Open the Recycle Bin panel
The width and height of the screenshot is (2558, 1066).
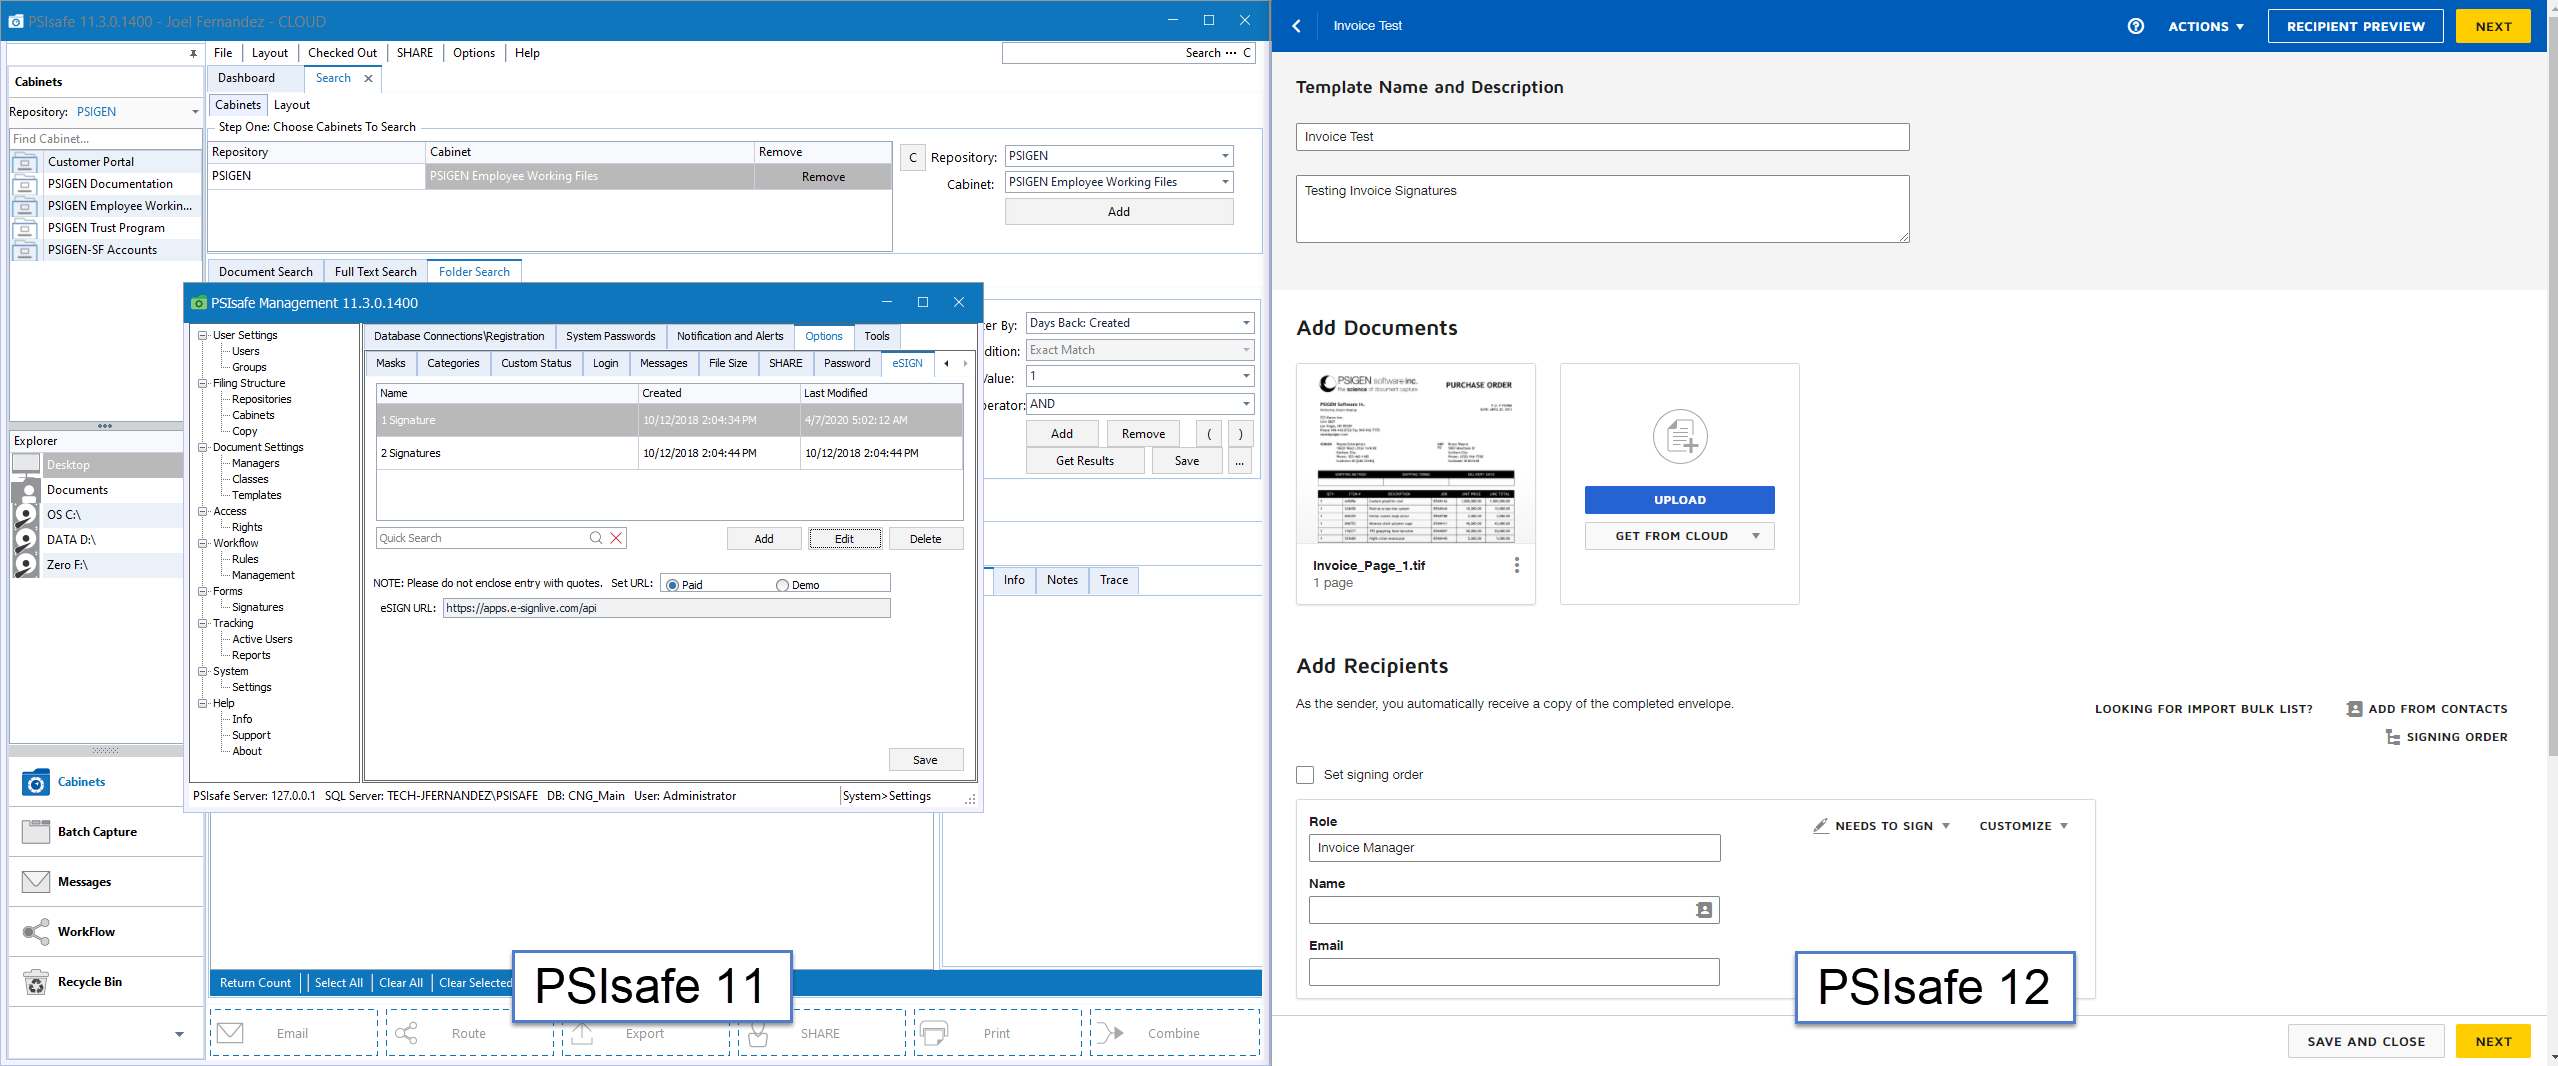click(x=90, y=982)
